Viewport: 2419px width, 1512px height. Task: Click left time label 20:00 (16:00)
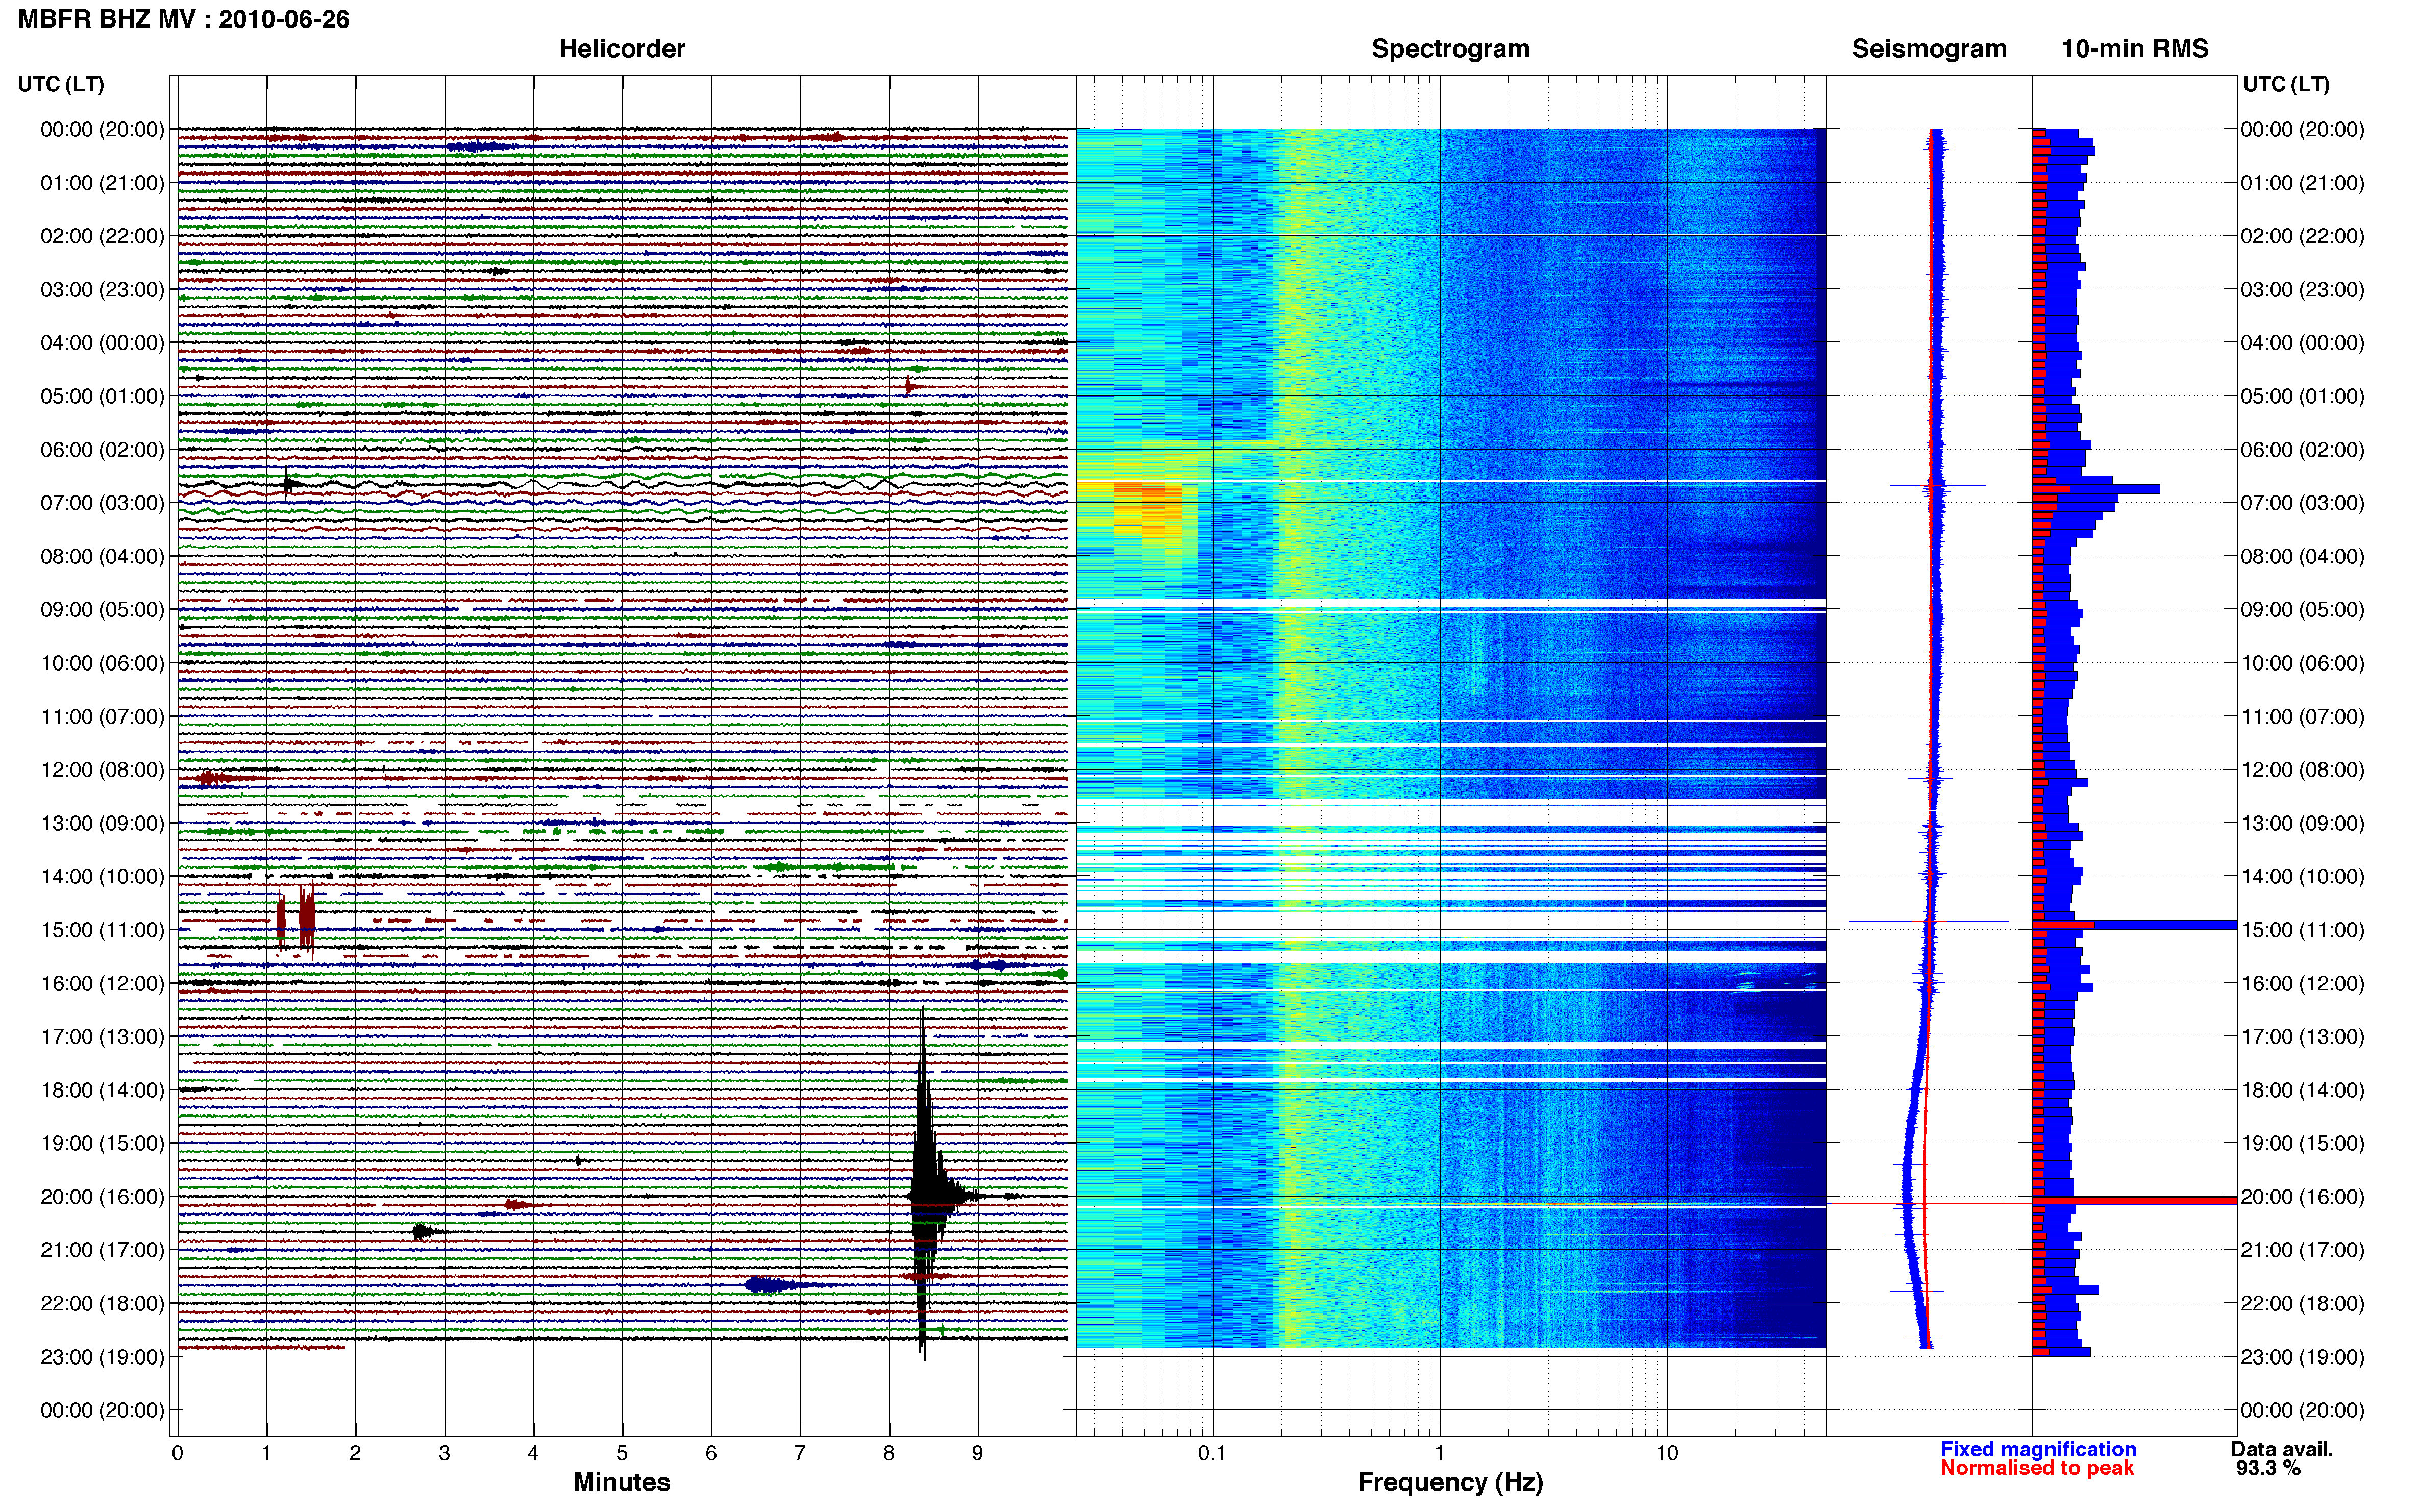coord(102,1197)
